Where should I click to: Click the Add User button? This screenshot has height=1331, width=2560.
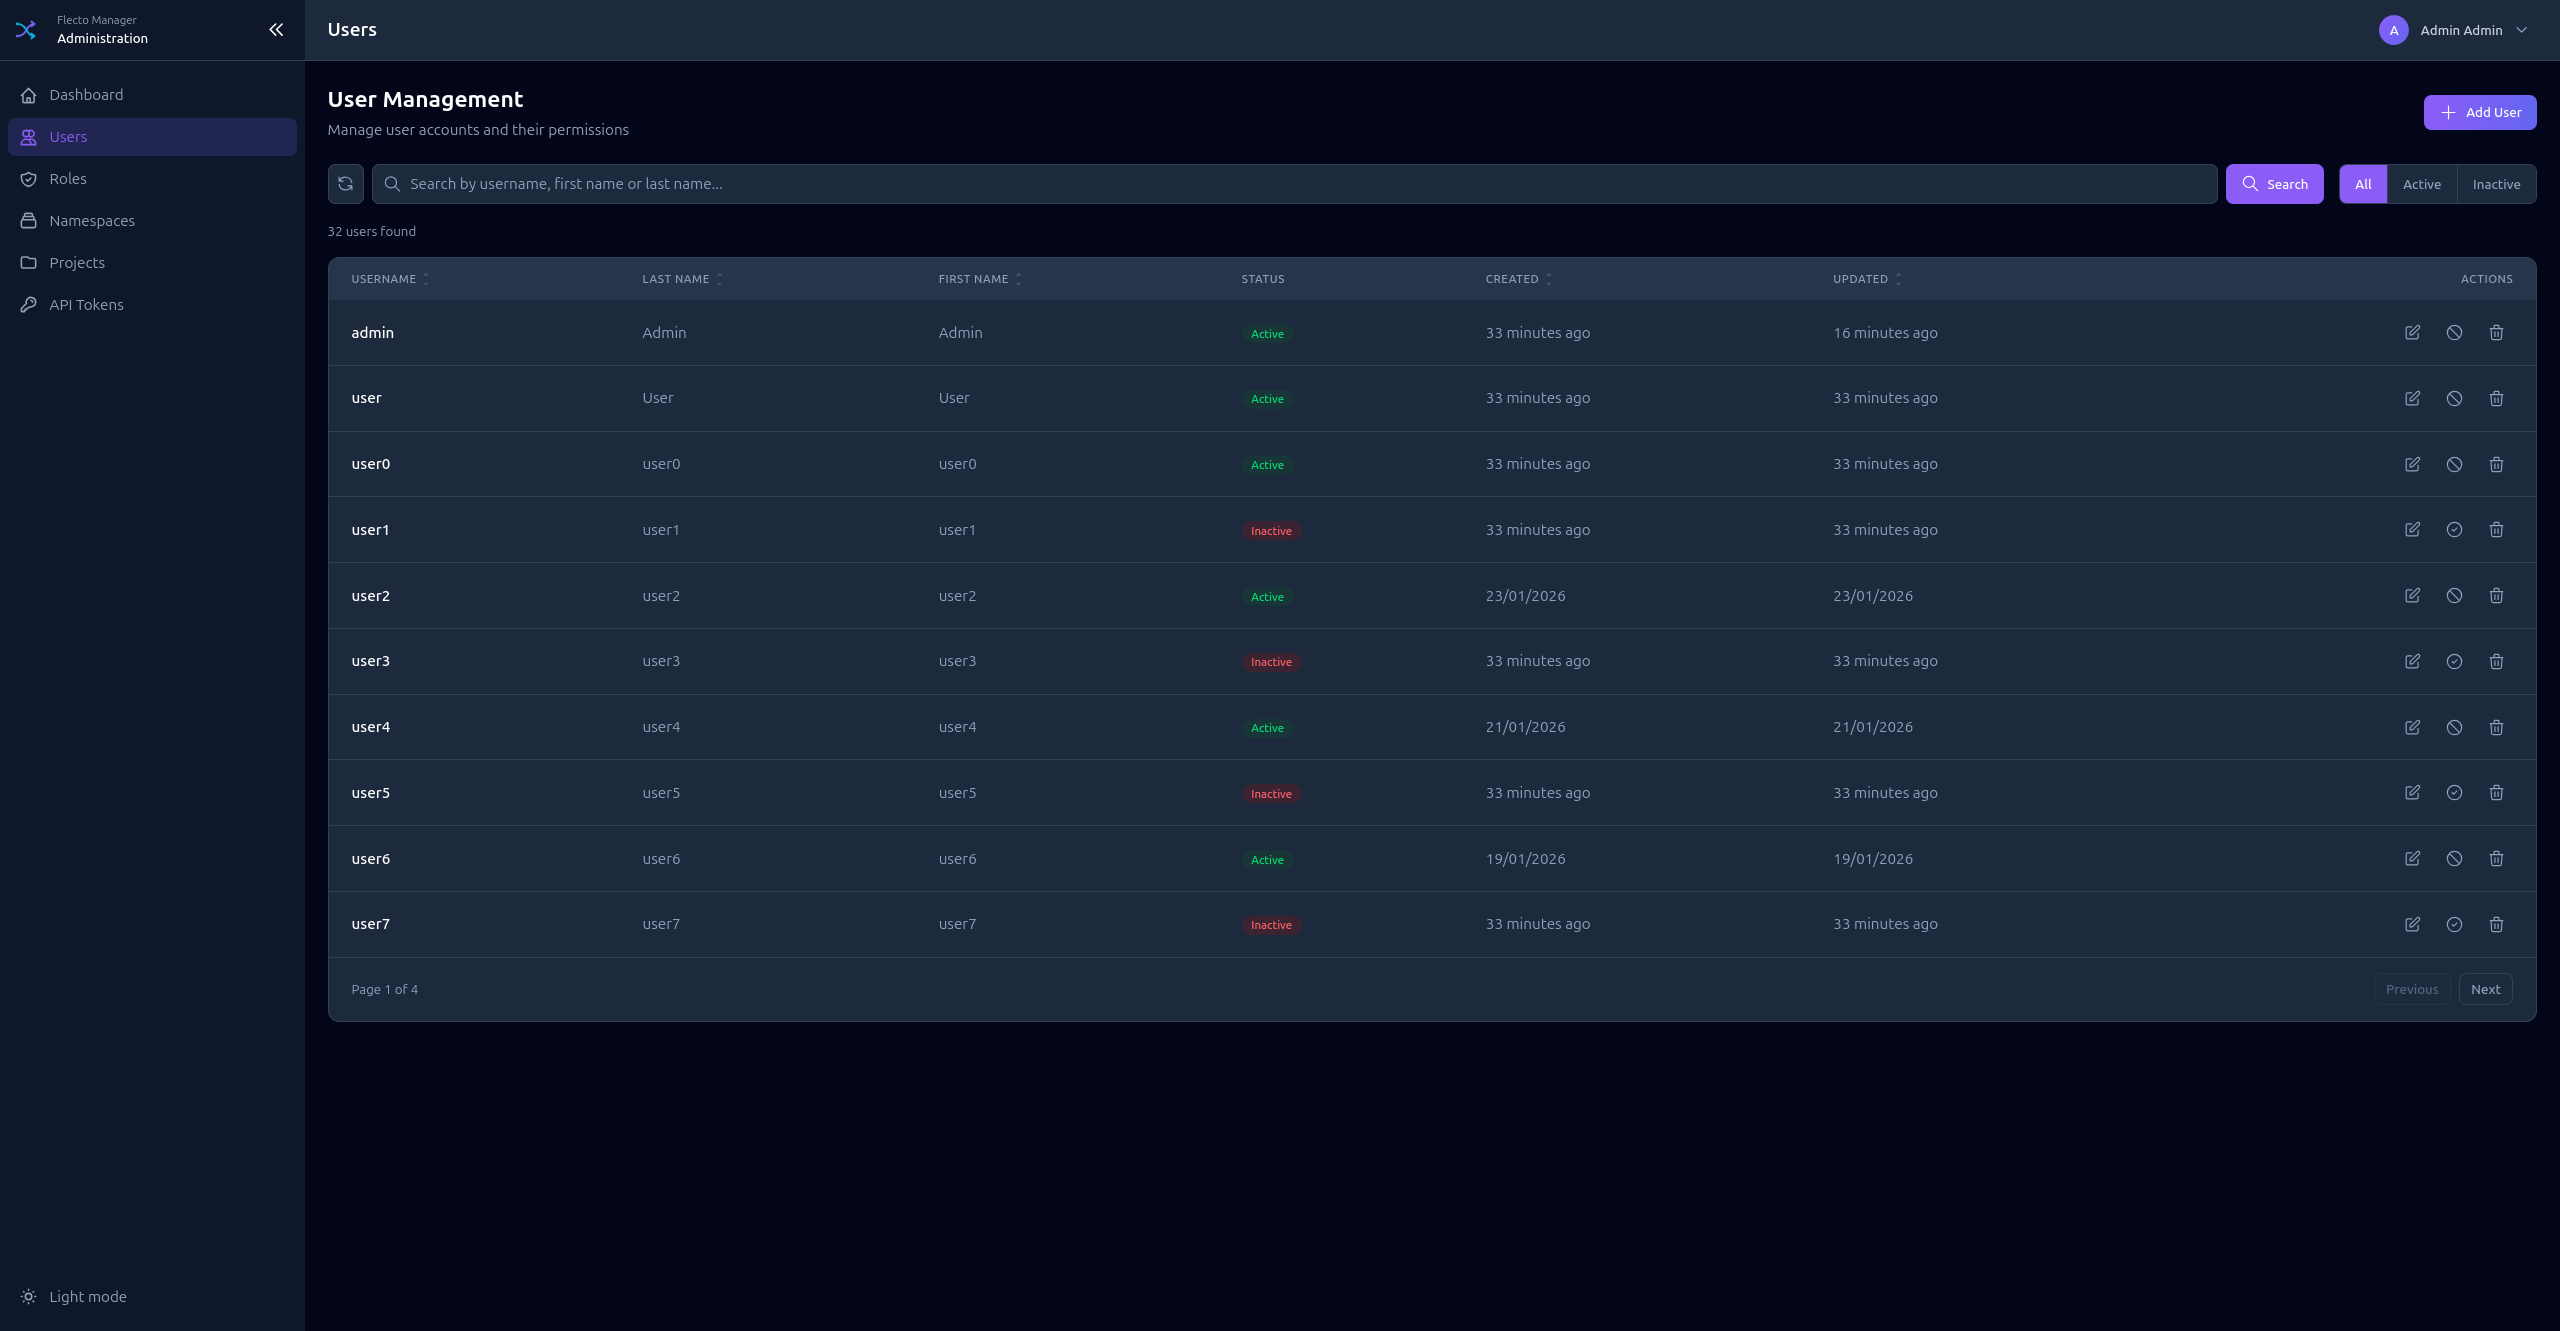pyautogui.click(x=2479, y=112)
